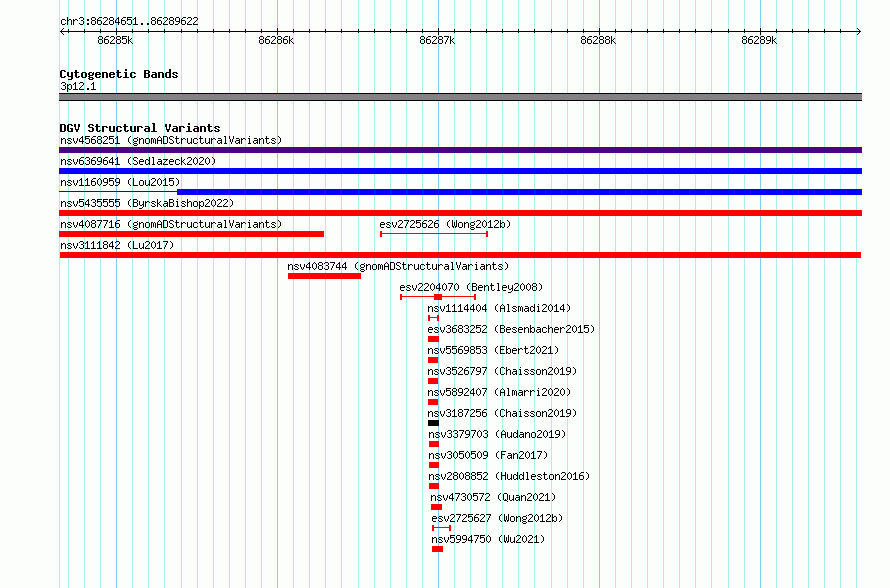Click the red bar below nsv3111842

[x=460, y=255]
